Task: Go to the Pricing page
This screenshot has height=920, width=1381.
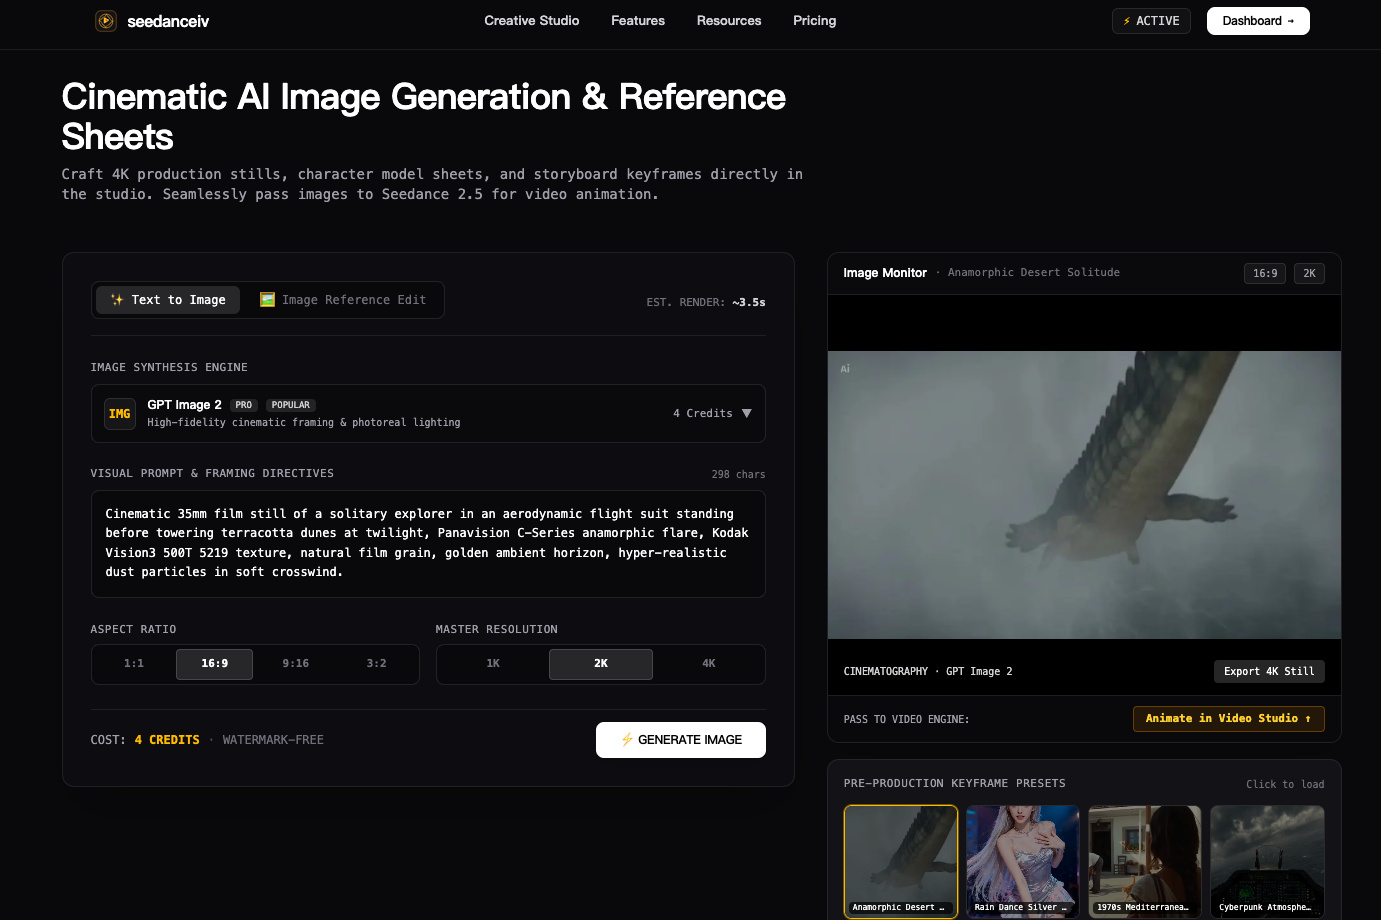Action: click(x=815, y=21)
